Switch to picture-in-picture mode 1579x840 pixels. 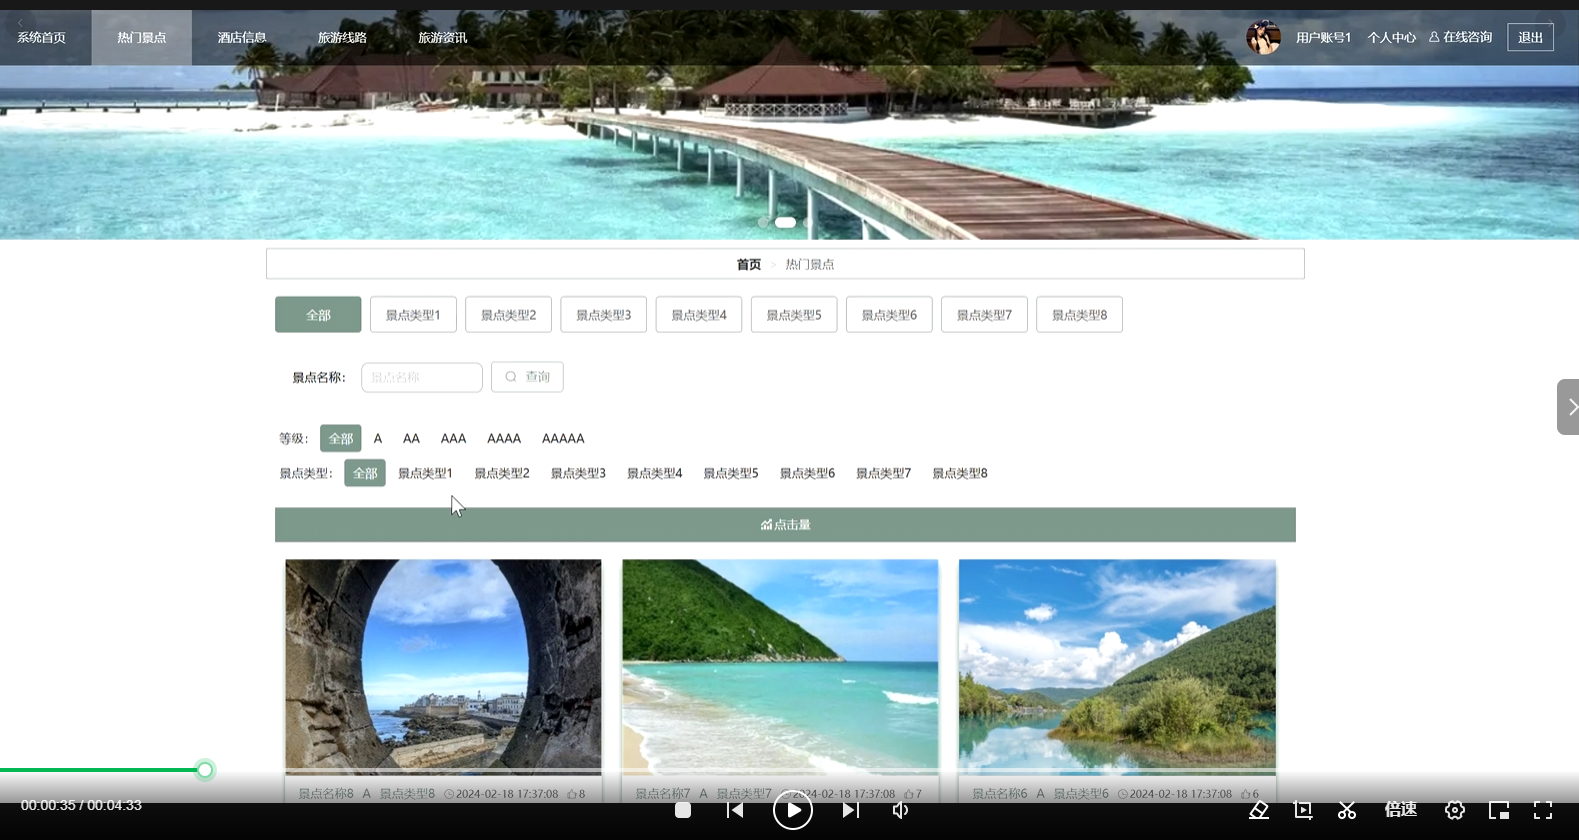coord(1499,810)
